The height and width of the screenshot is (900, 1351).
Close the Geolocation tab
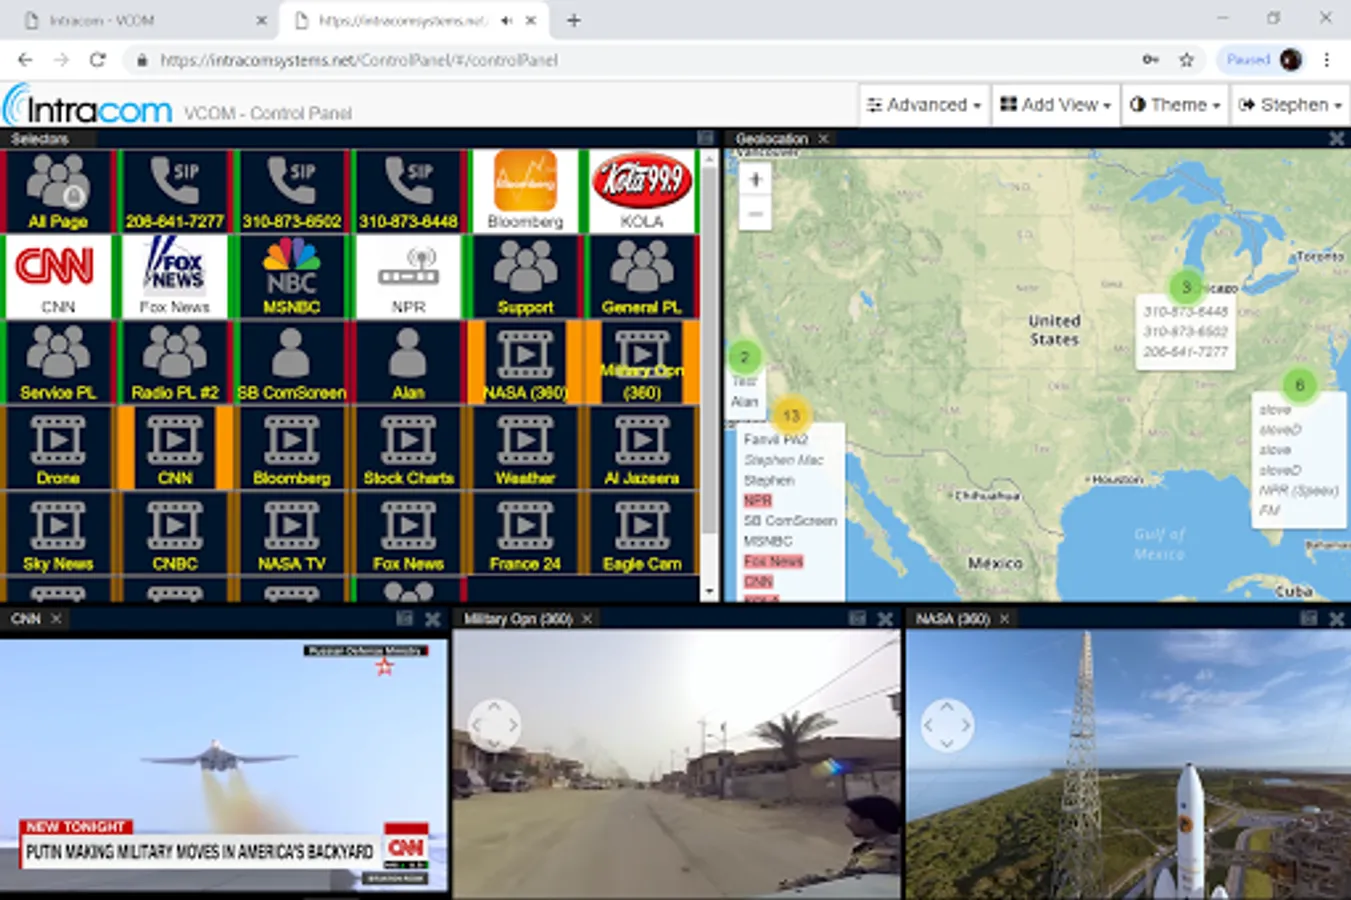point(823,139)
